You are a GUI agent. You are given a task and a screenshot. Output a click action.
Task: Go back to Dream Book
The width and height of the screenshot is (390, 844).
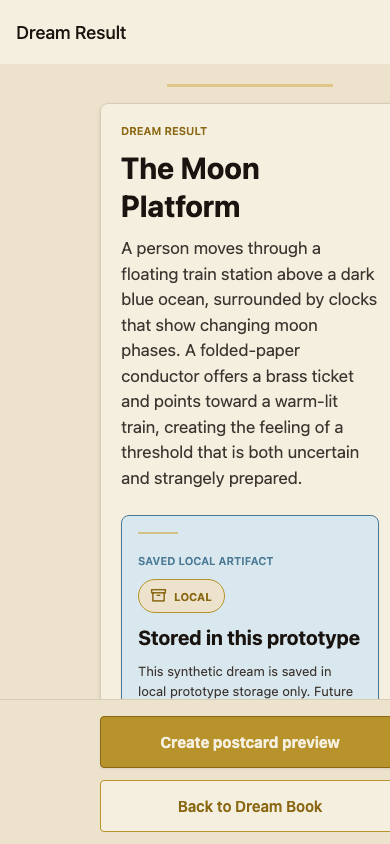[x=249, y=806]
